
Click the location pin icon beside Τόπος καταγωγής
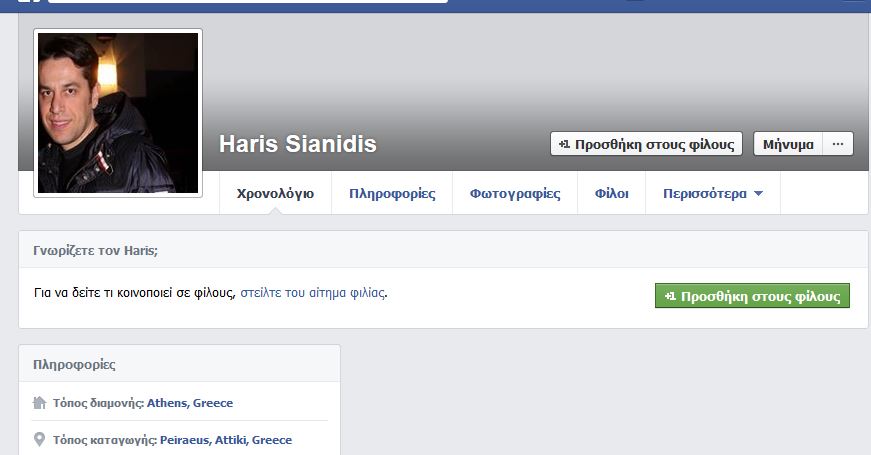pos(40,440)
